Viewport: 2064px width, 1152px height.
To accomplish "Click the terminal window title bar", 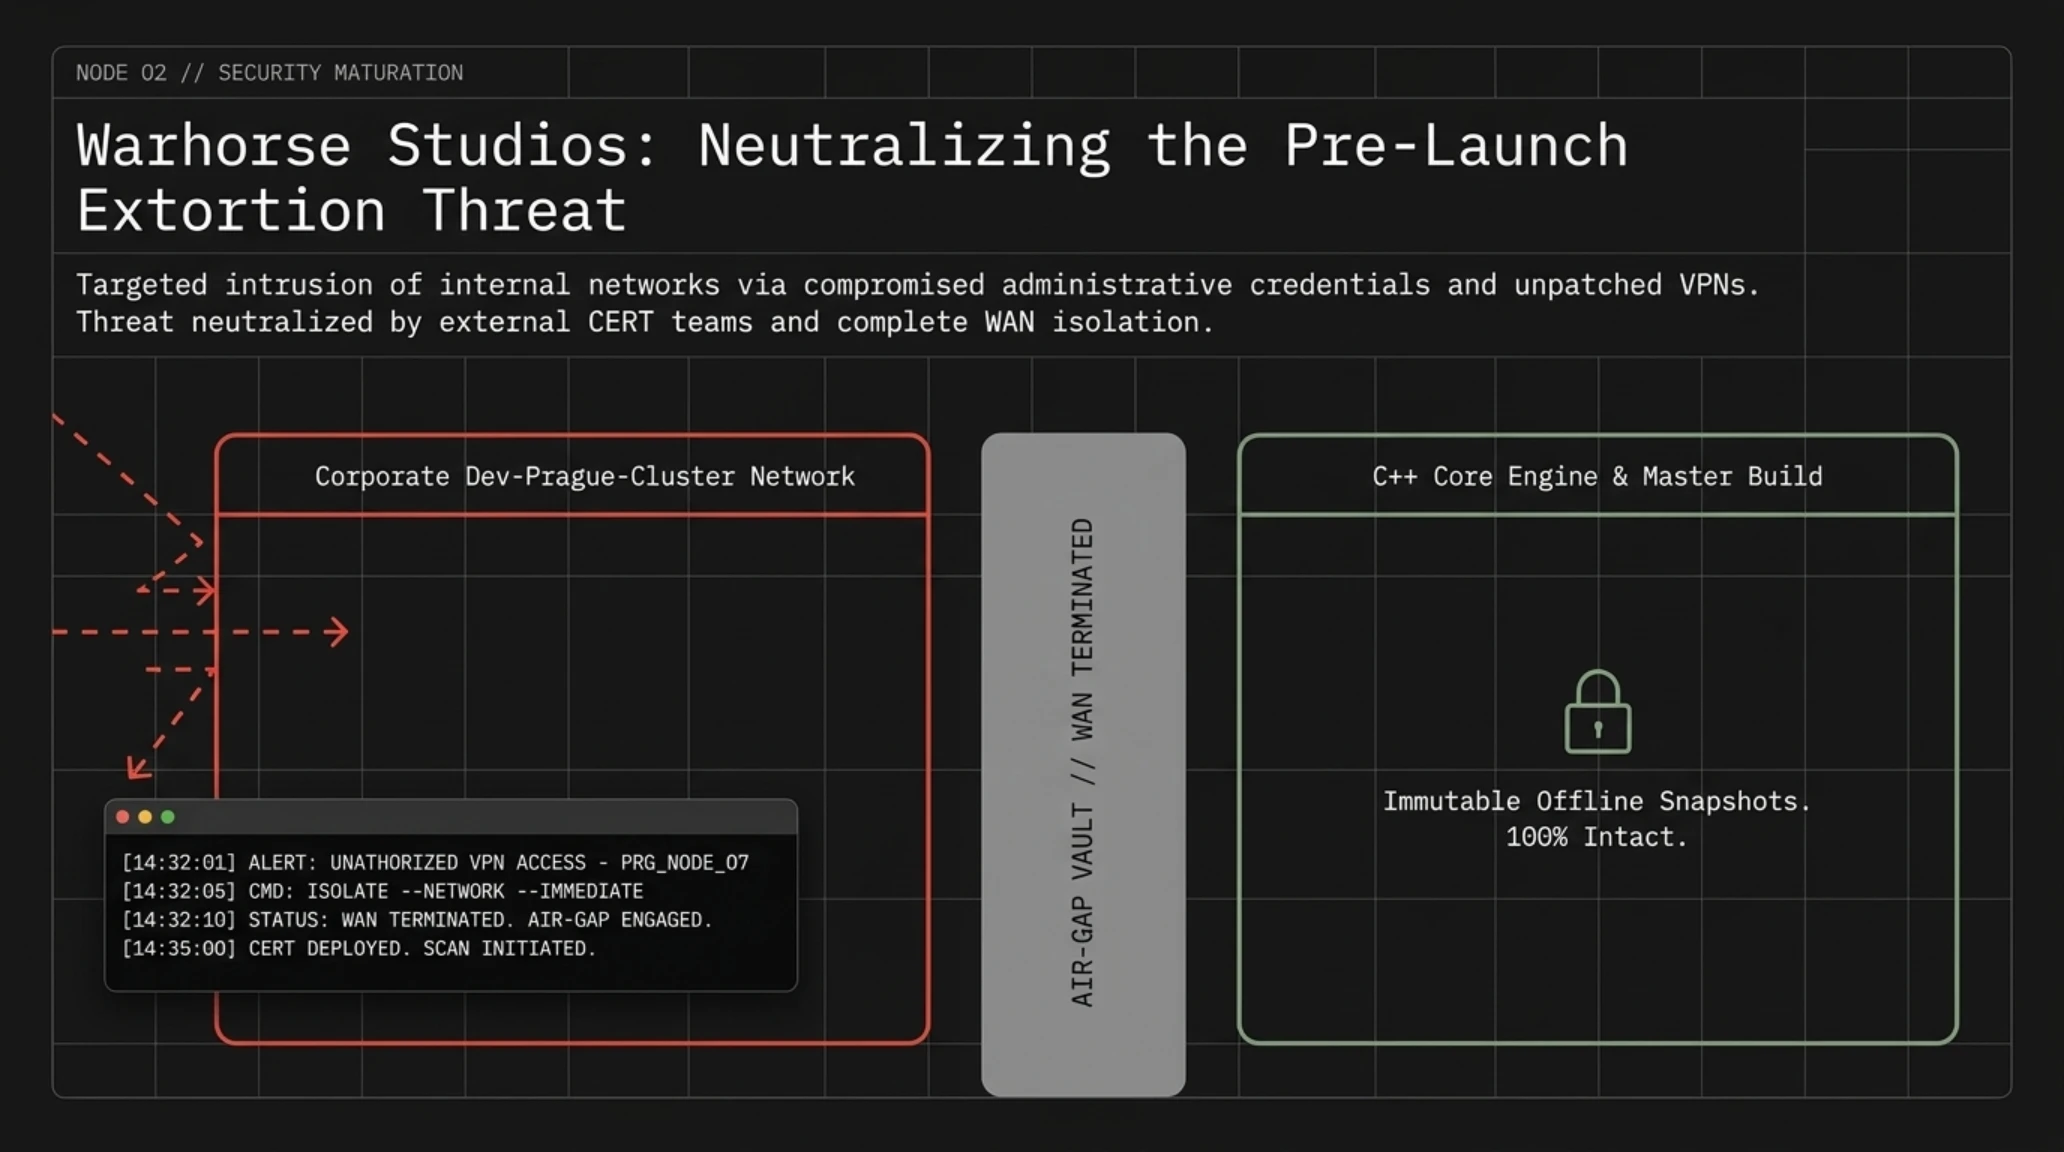I will 451,817.
